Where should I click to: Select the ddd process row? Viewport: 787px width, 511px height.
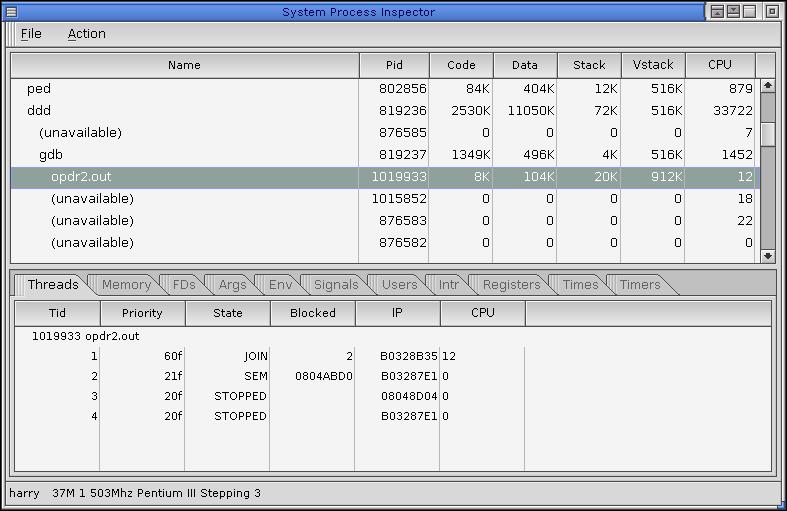click(39, 111)
